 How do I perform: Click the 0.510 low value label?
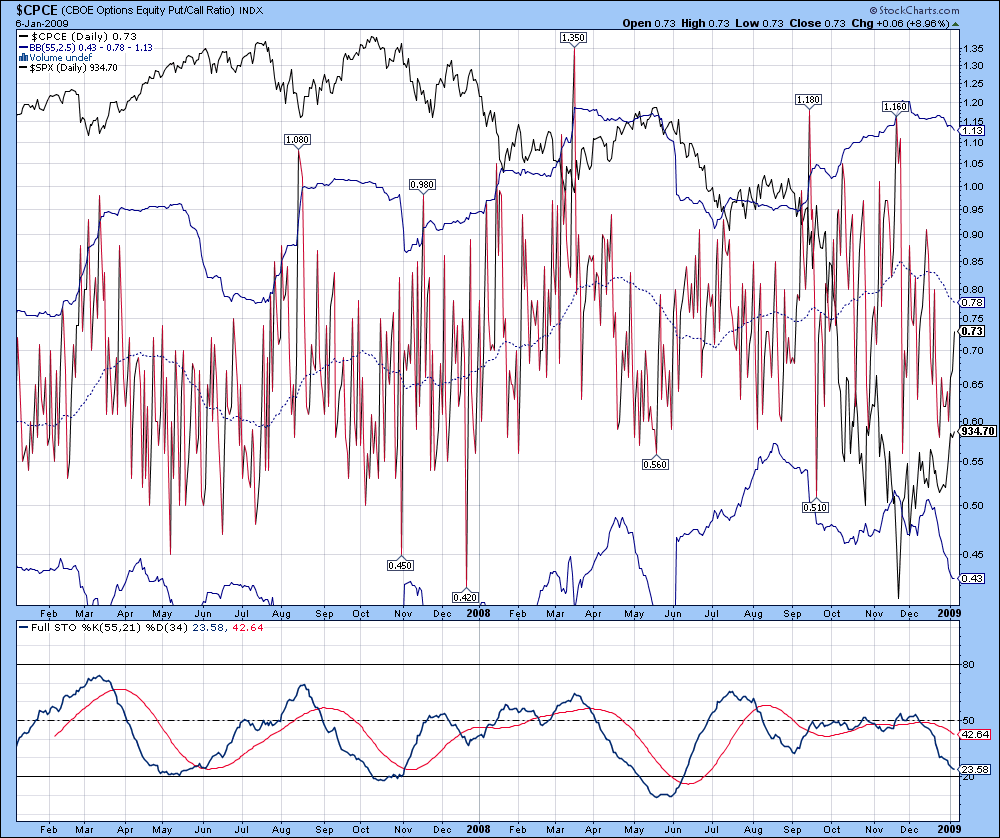coord(817,507)
